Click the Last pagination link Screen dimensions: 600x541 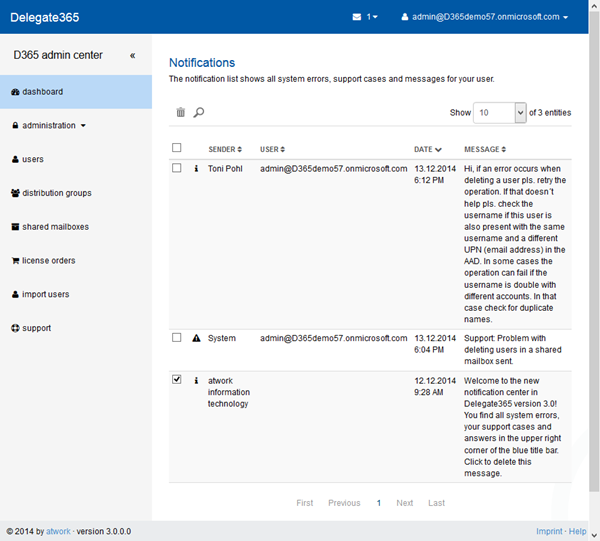coord(436,503)
